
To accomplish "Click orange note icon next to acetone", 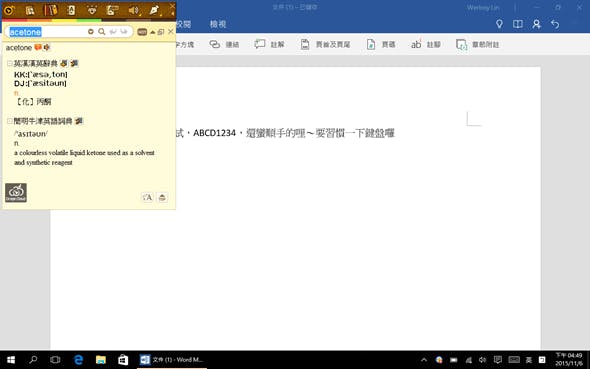I will [x=38, y=47].
